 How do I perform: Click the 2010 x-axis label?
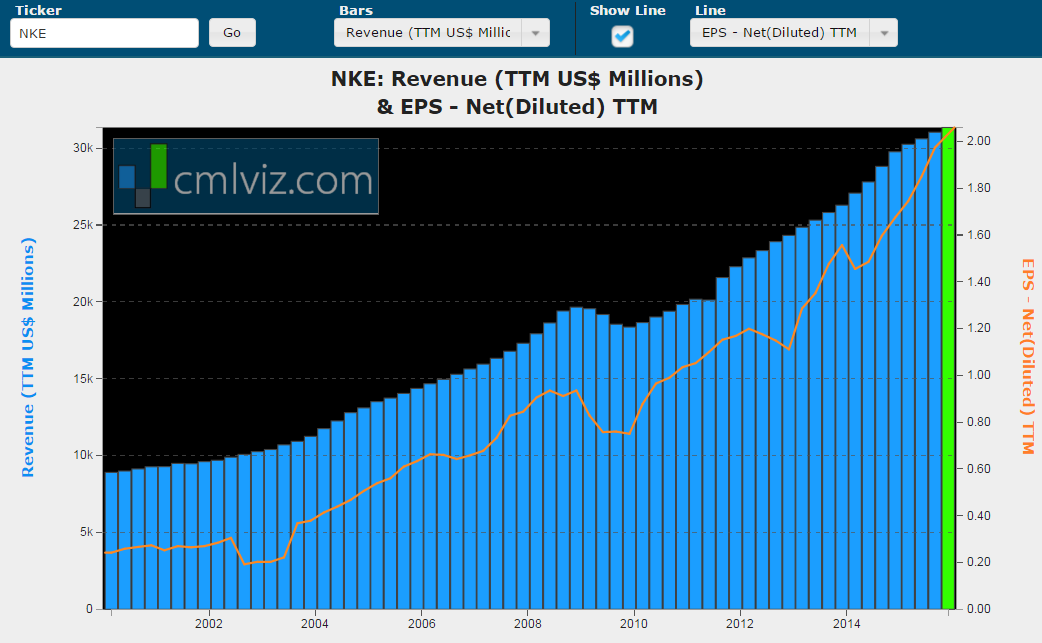click(633, 624)
